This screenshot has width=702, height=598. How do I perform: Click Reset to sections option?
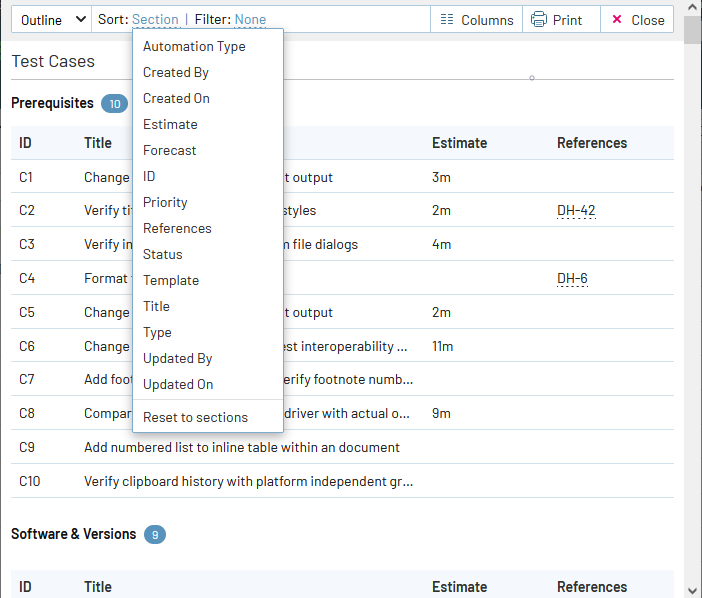[x=195, y=417]
